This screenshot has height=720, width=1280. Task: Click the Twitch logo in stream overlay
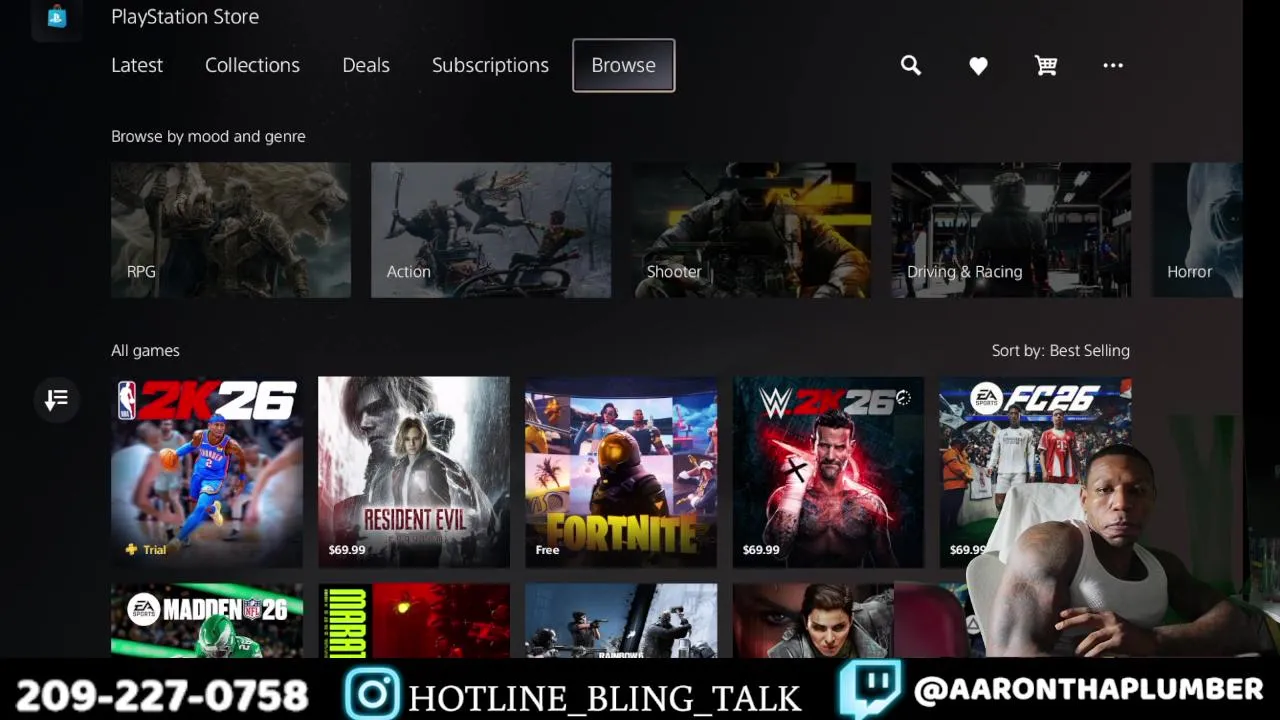coord(869,690)
